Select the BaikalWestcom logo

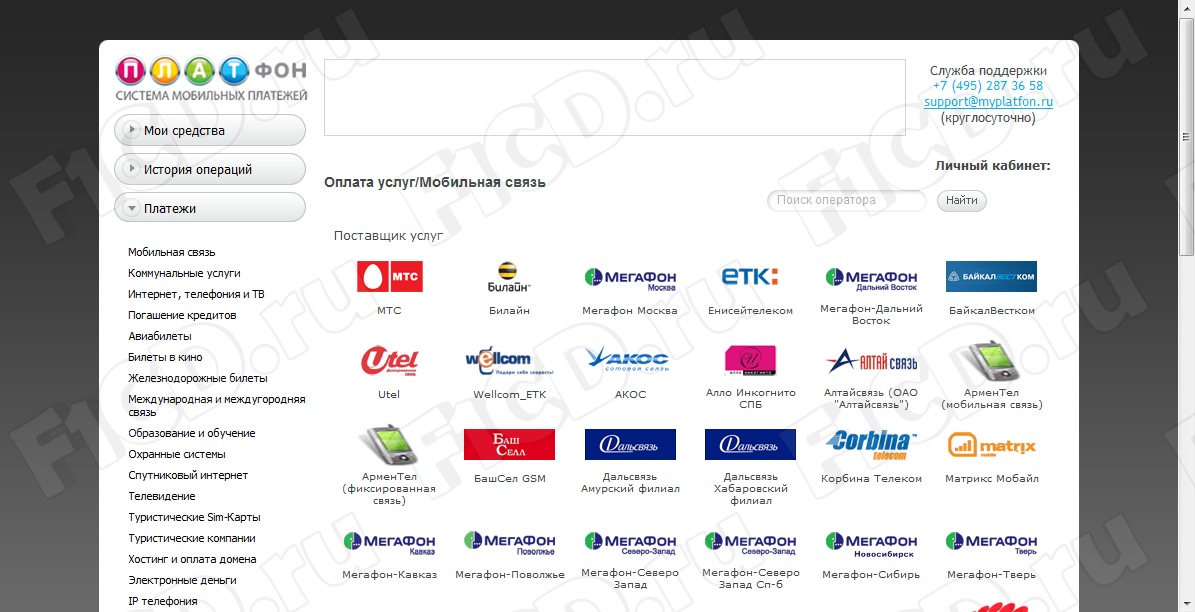pyautogui.click(x=992, y=277)
